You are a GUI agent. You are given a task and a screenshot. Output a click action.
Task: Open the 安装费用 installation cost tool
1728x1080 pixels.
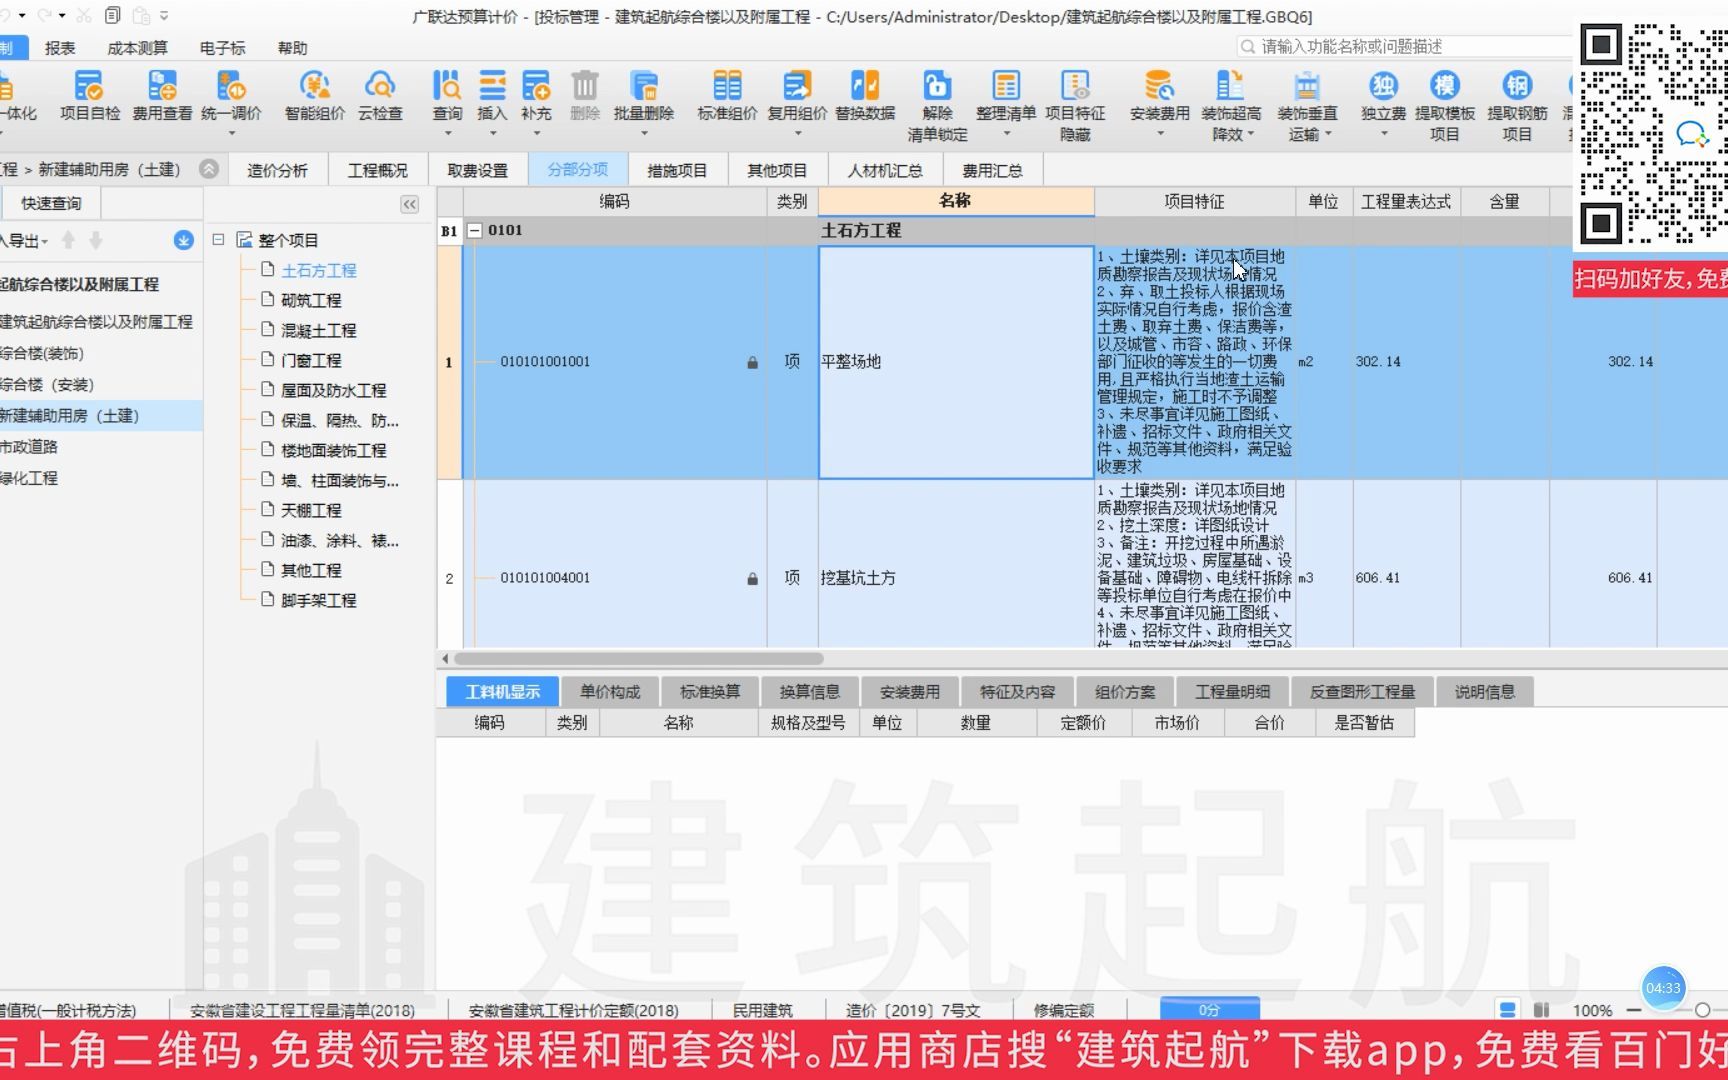coord(1160,96)
